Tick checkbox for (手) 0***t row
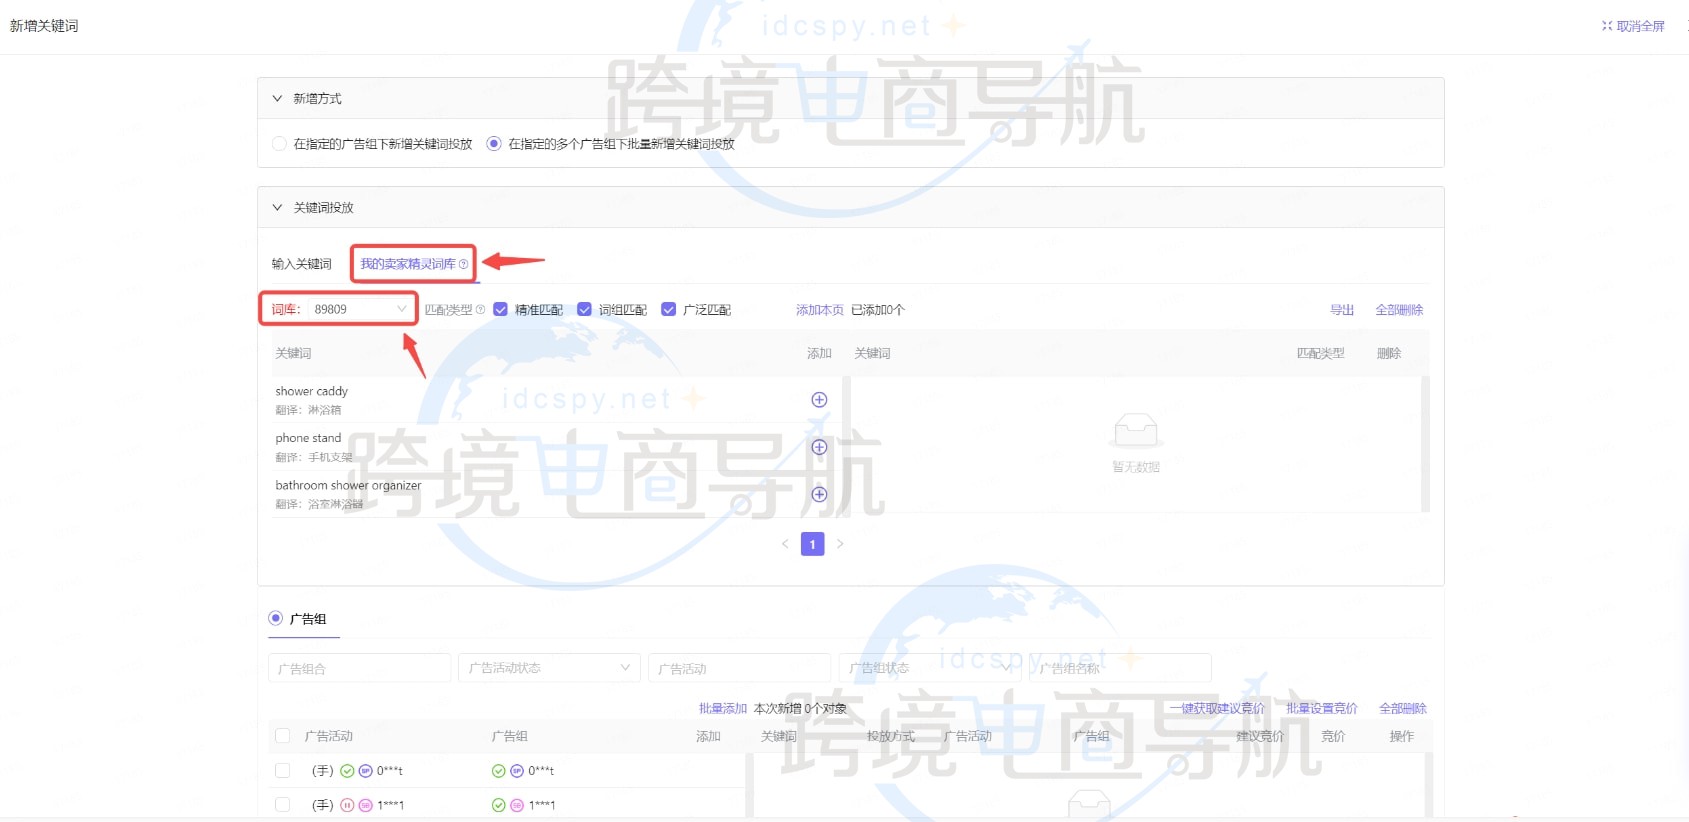The width and height of the screenshot is (1689, 822). pos(282,771)
